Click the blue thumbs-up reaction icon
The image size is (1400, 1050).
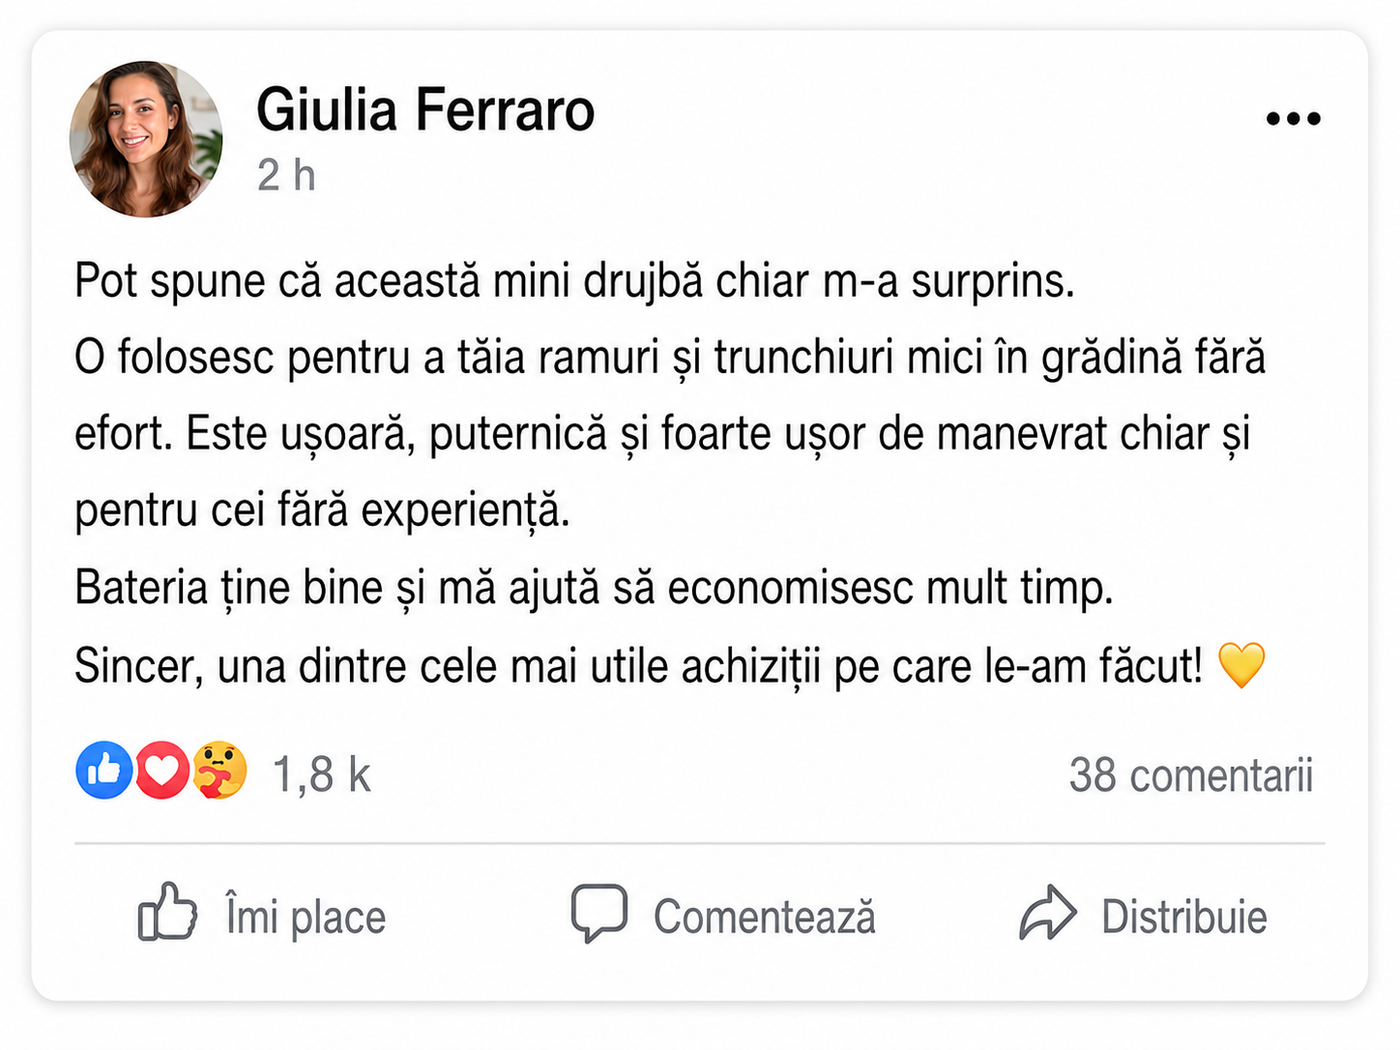pos(104,770)
